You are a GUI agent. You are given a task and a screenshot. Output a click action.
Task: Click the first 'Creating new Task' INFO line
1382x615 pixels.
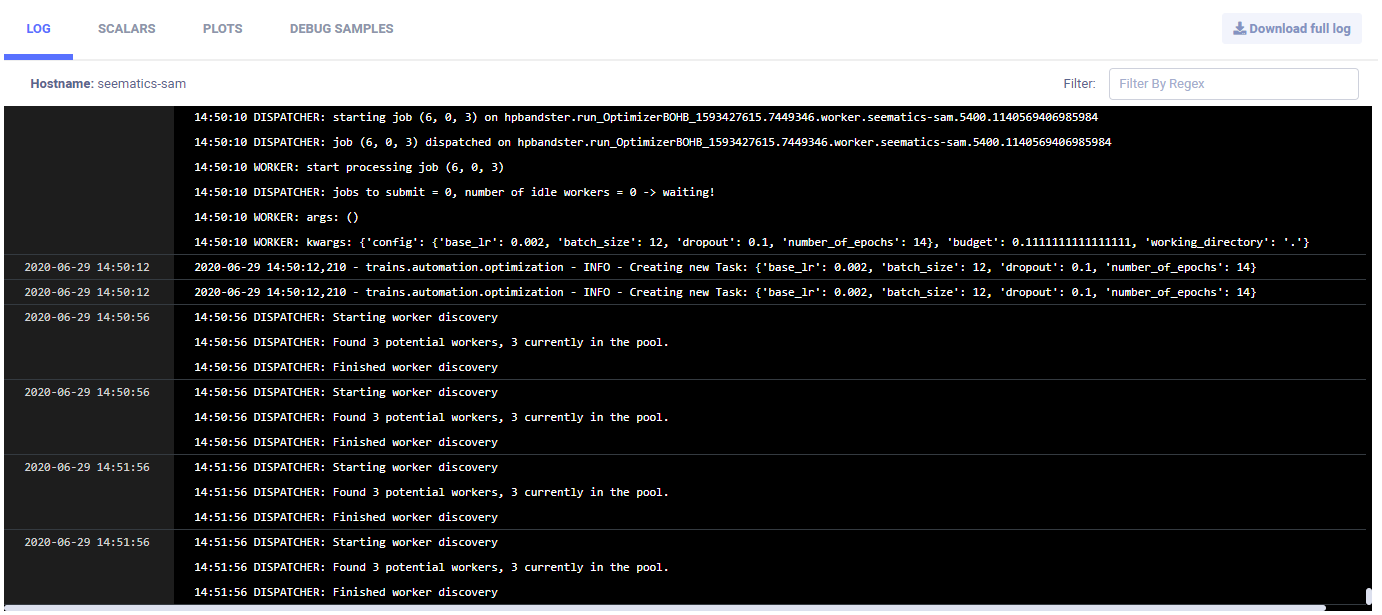[724, 267]
